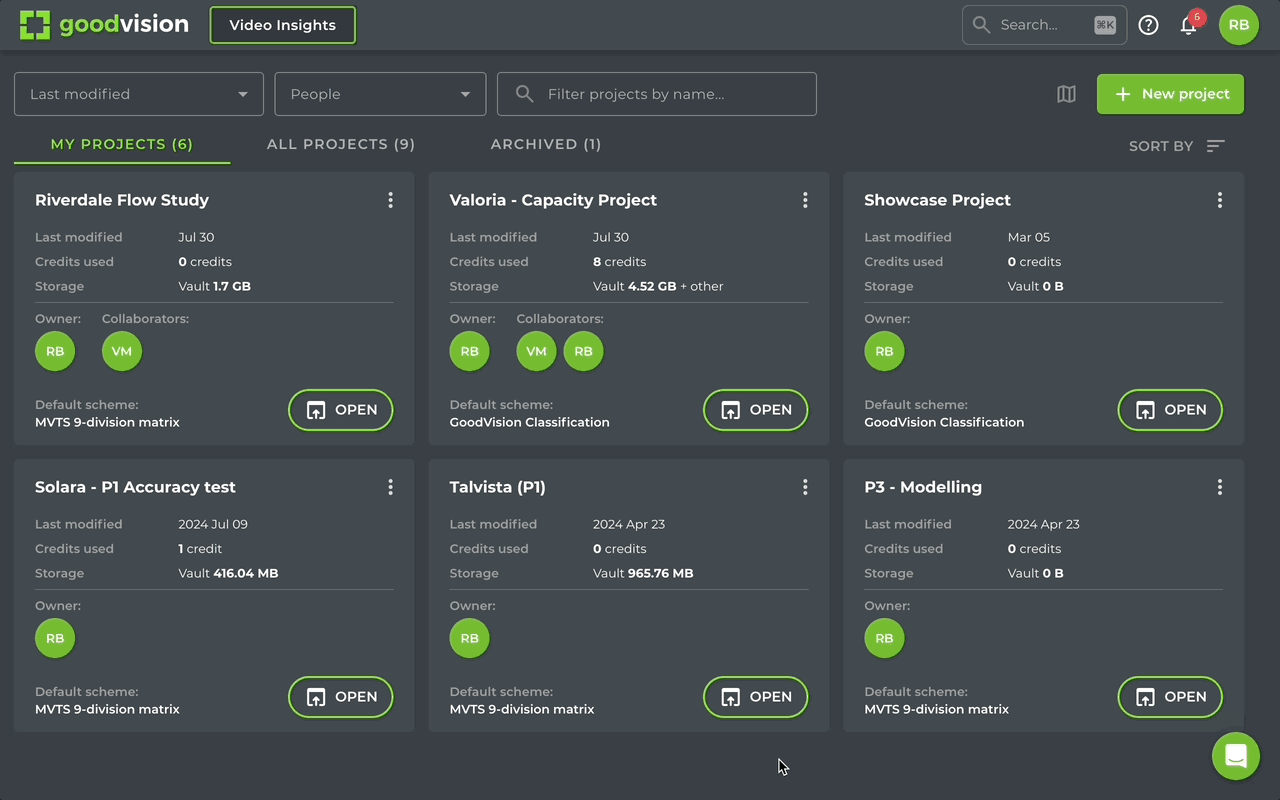Click the Video Insights button

(x=282, y=25)
